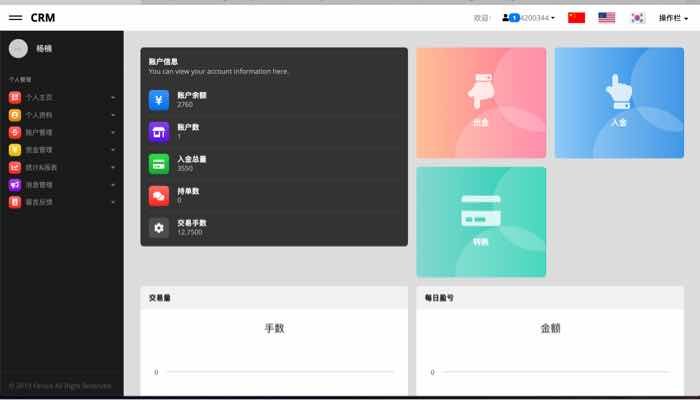
Task: Click the 交易量 chart panel header
Action: (x=274, y=298)
